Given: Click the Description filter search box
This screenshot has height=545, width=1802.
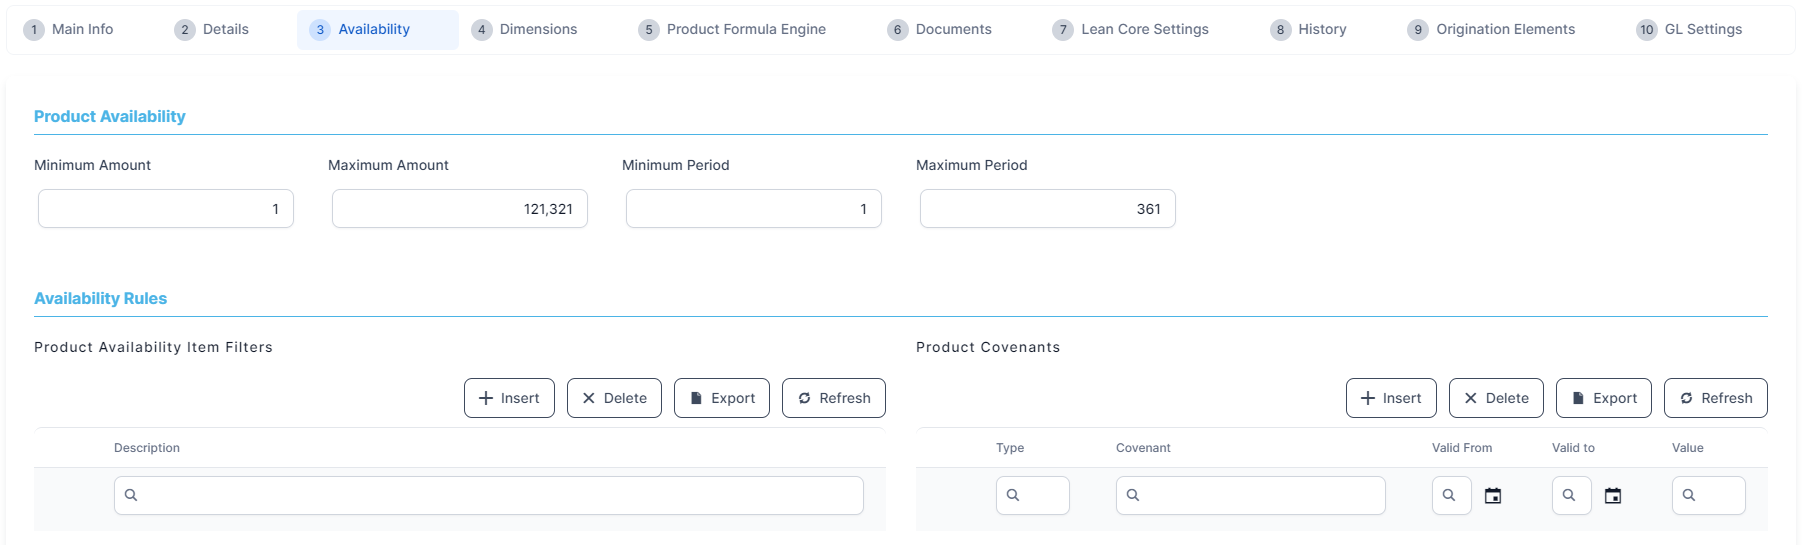Looking at the screenshot, I should pos(489,496).
